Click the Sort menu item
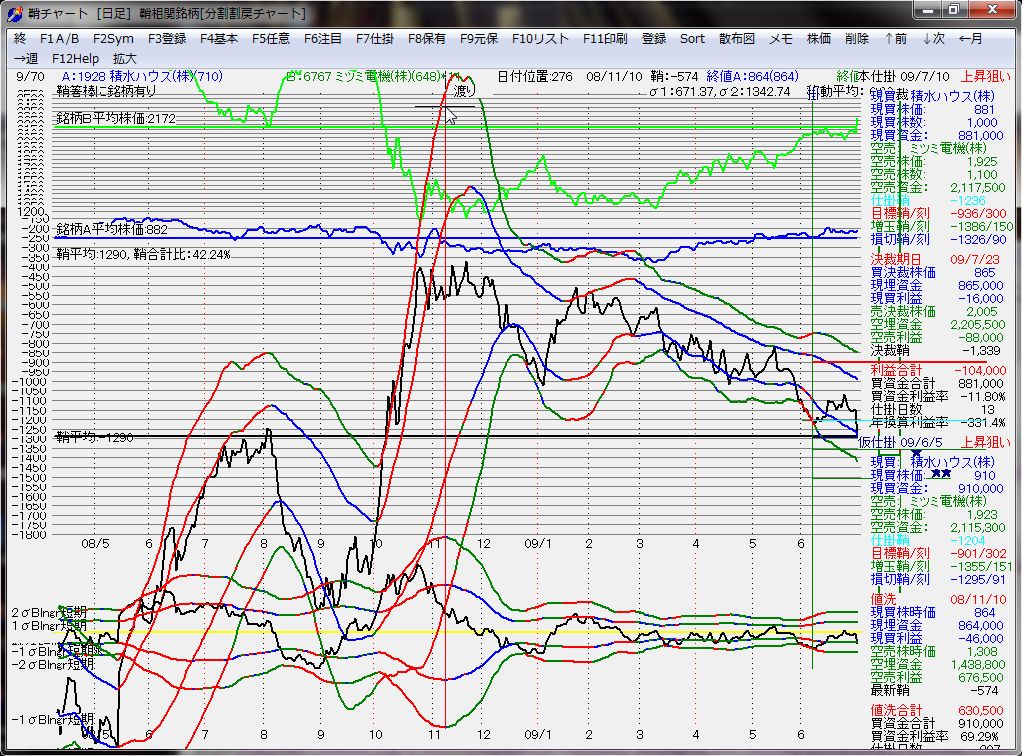This screenshot has width=1022, height=756. tap(692, 38)
